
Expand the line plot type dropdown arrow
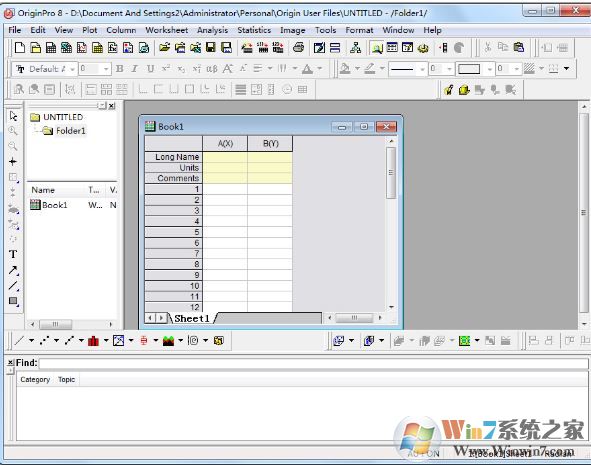[31, 341]
